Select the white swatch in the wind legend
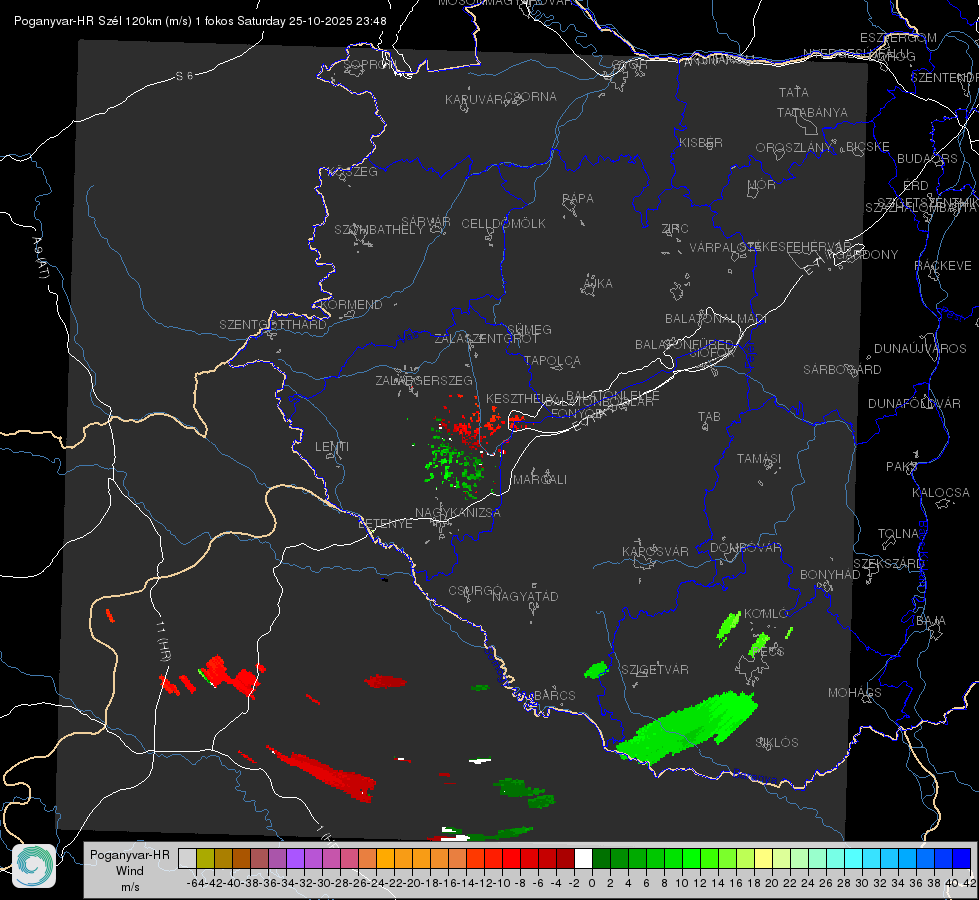 [x=583, y=858]
